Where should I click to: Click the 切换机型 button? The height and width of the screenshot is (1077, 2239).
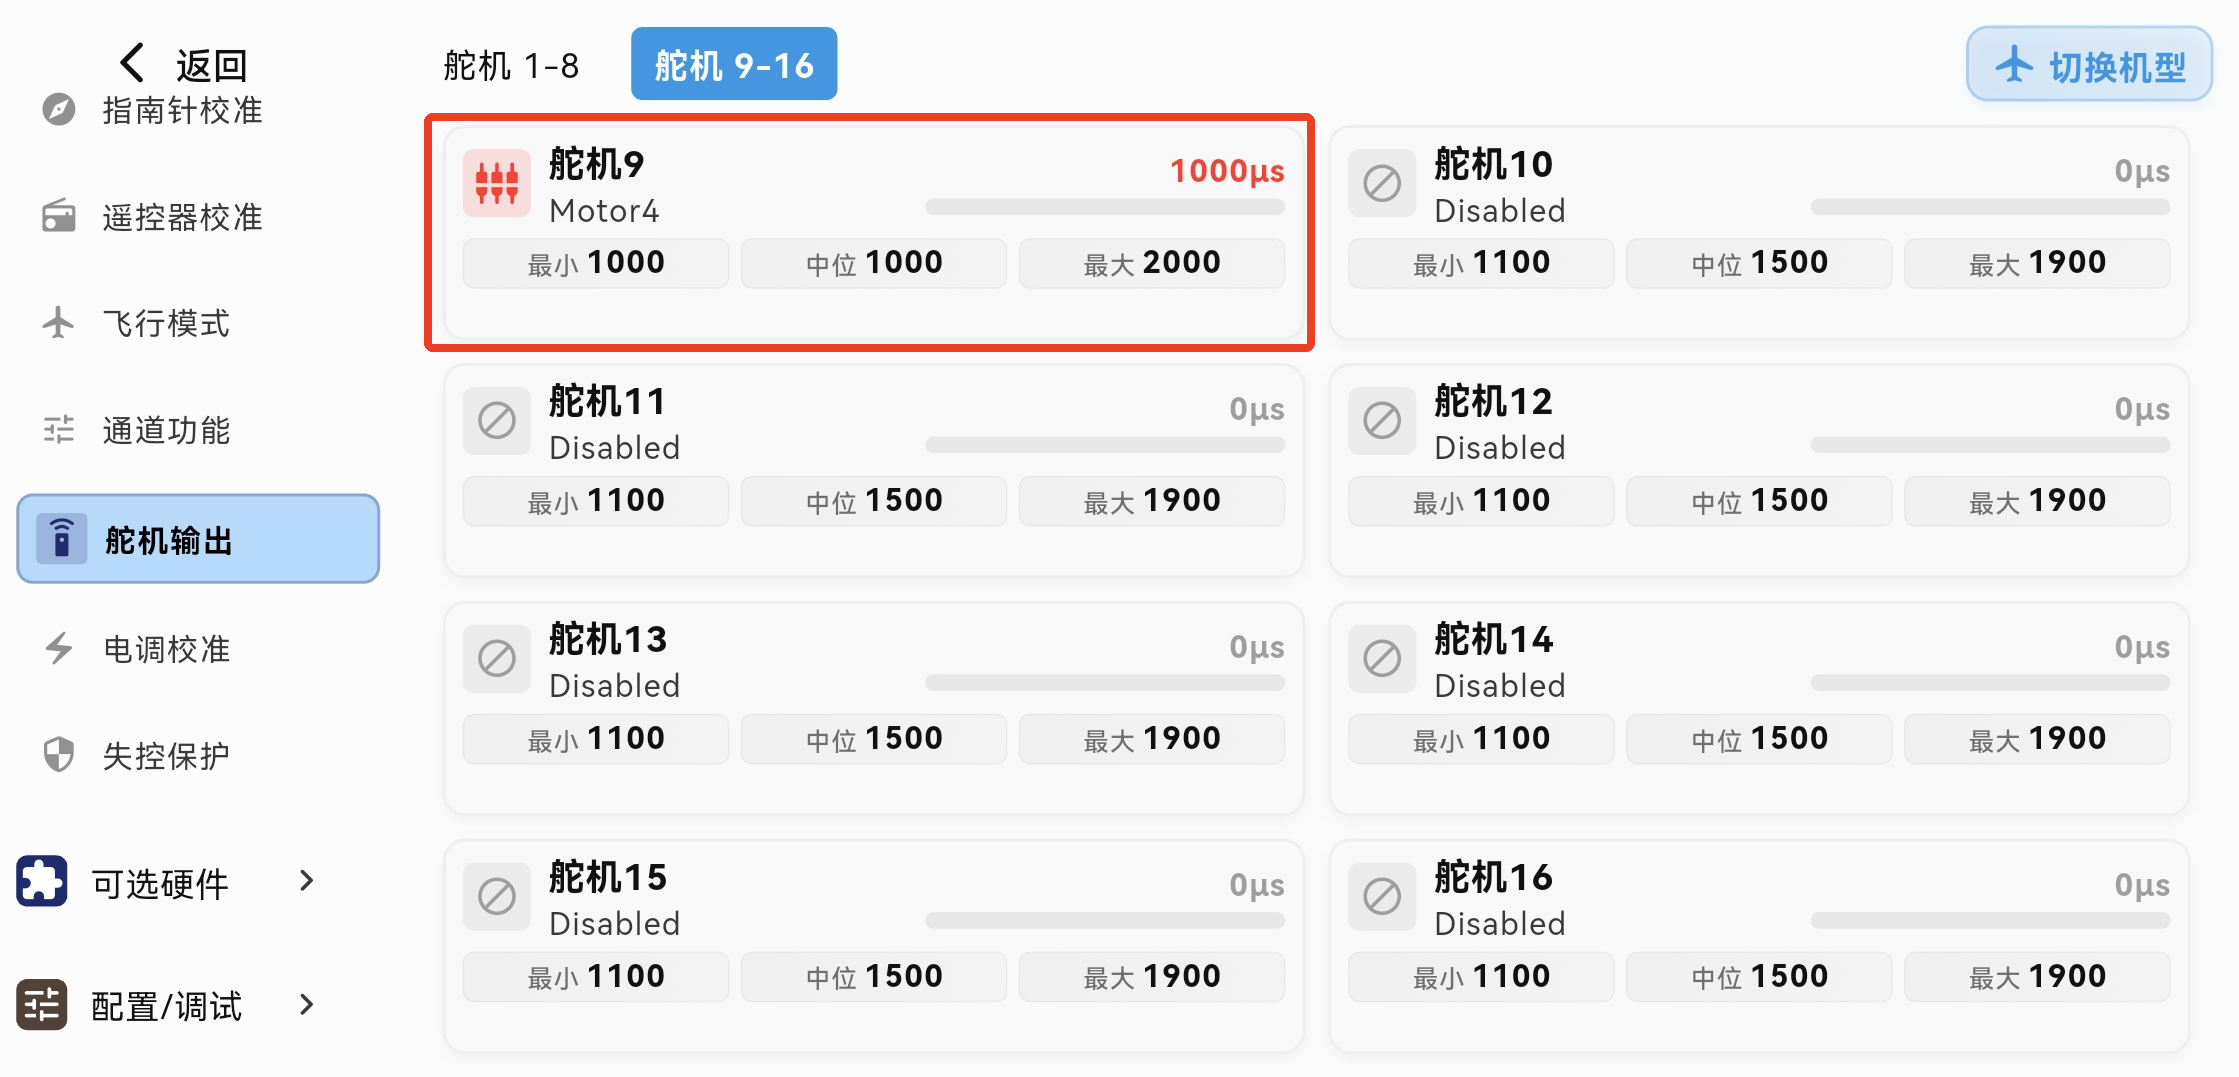[2088, 66]
